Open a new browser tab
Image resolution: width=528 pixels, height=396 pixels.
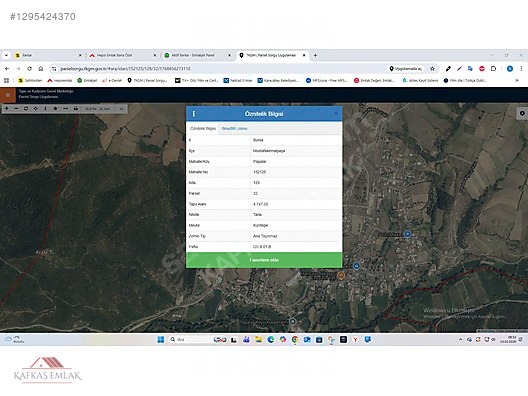point(315,55)
